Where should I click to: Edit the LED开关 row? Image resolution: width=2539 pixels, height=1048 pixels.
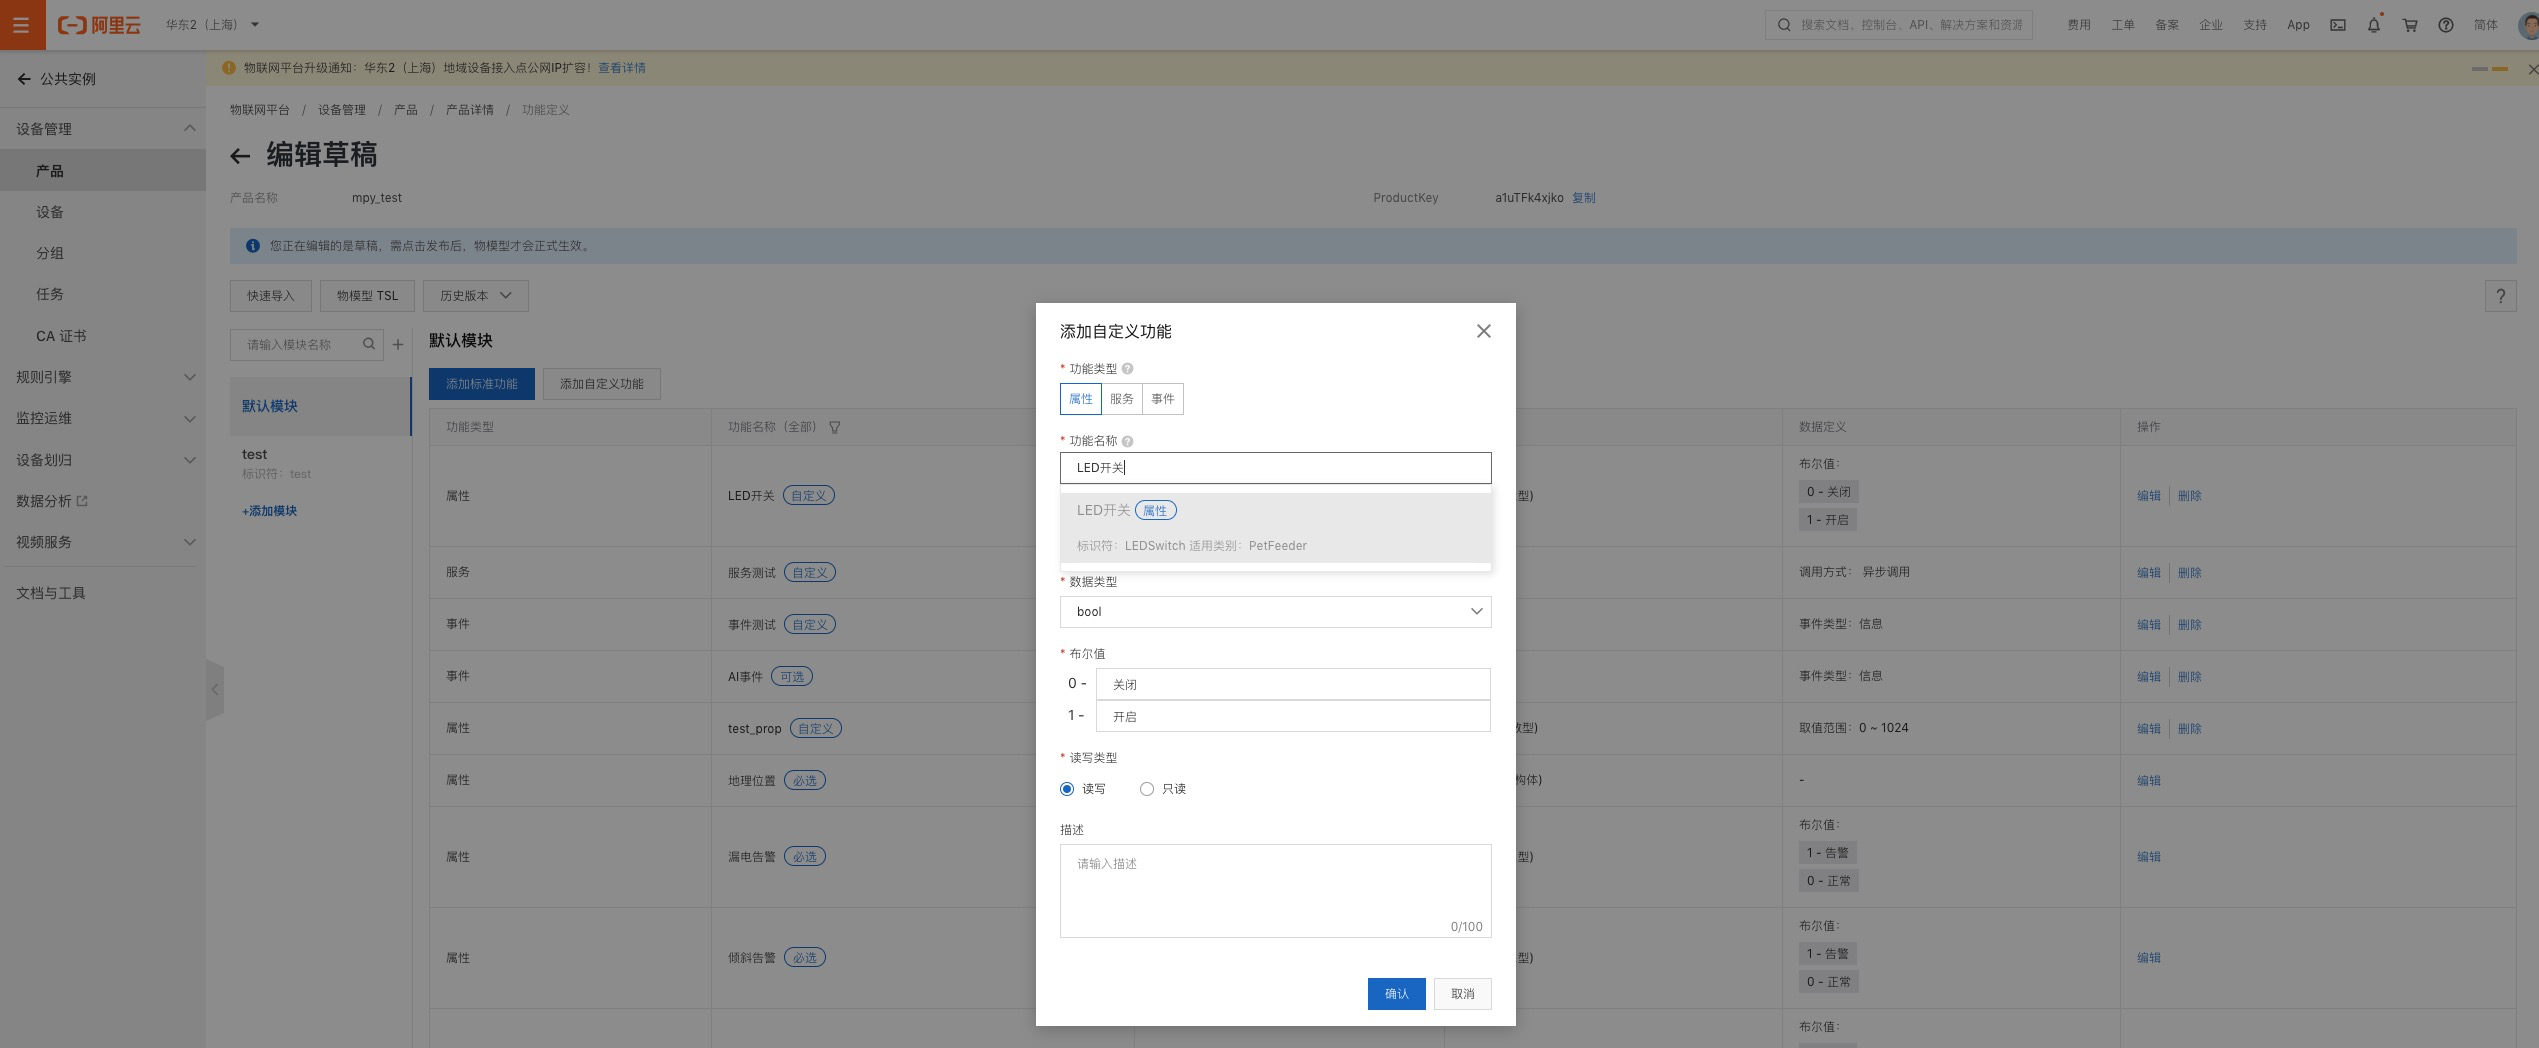[2149, 496]
